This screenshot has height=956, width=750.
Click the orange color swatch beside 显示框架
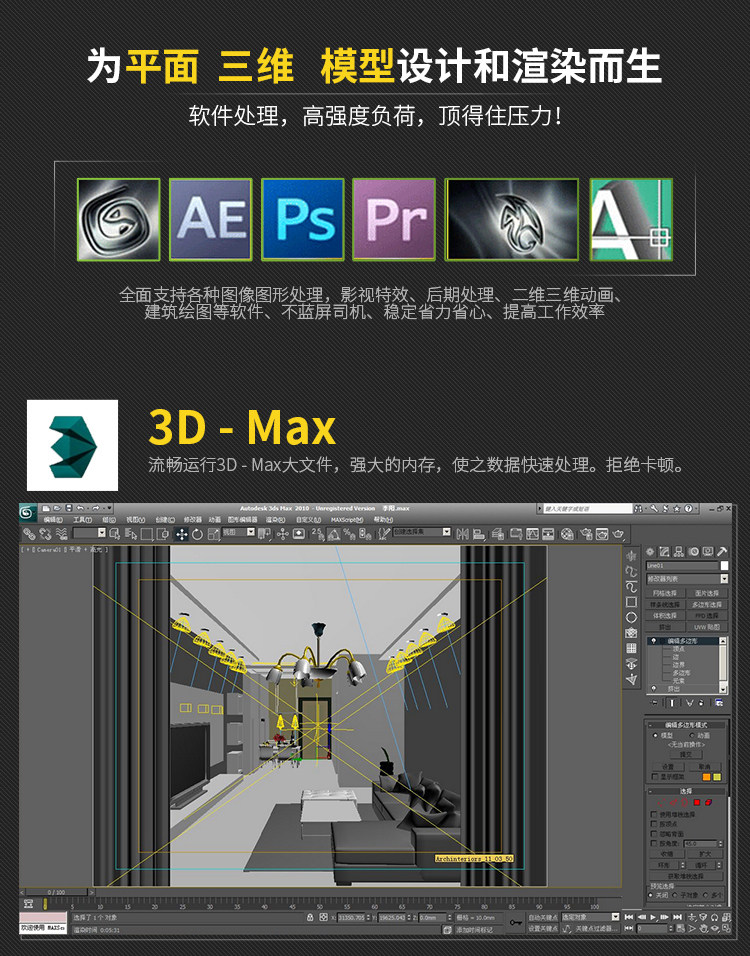(707, 777)
